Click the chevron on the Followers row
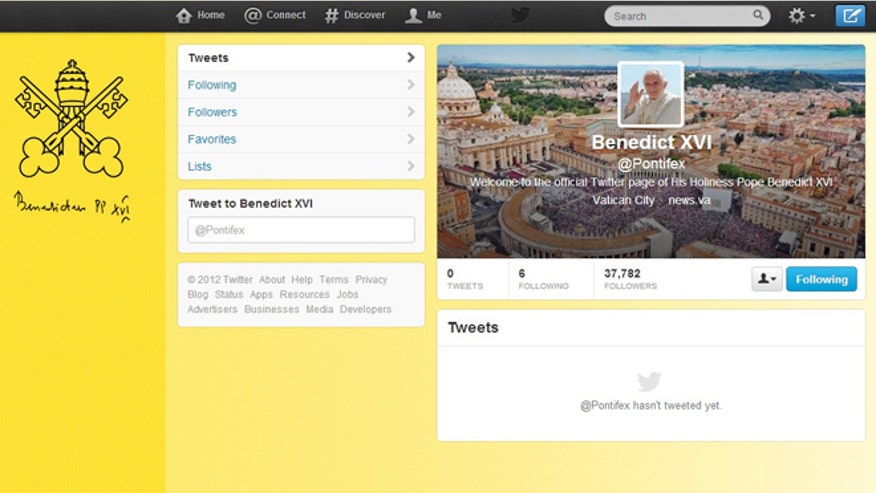Image resolution: width=876 pixels, height=493 pixels. pos(411,112)
